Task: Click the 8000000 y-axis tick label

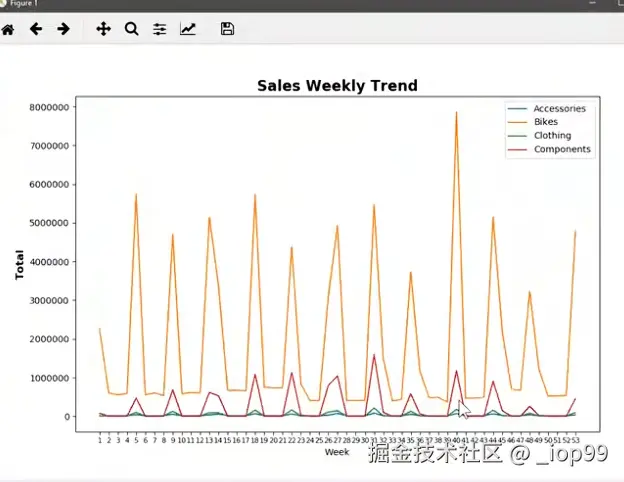Action: coord(49,107)
